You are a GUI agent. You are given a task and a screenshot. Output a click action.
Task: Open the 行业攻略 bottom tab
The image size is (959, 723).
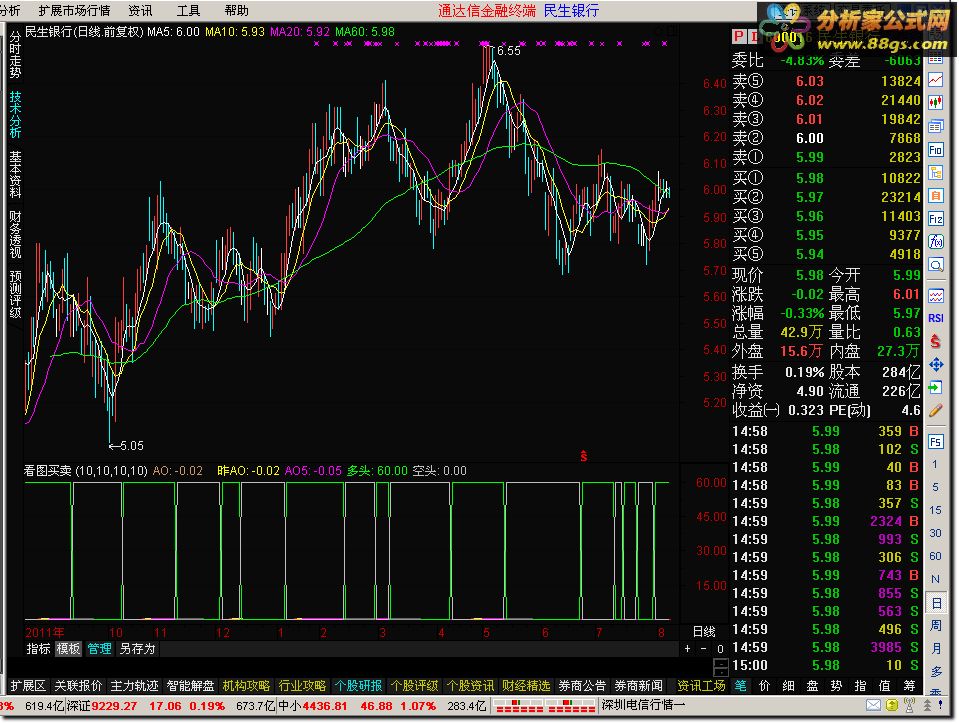coord(302,686)
